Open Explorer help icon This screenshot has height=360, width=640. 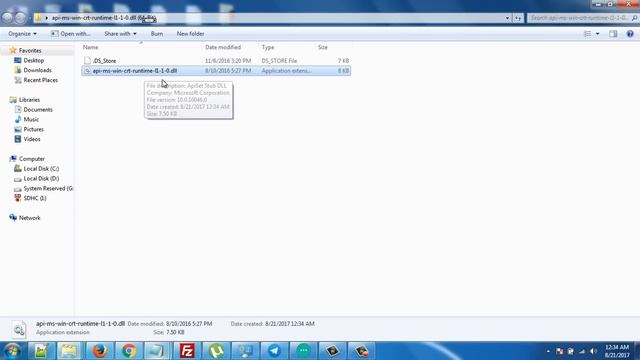click(630, 34)
